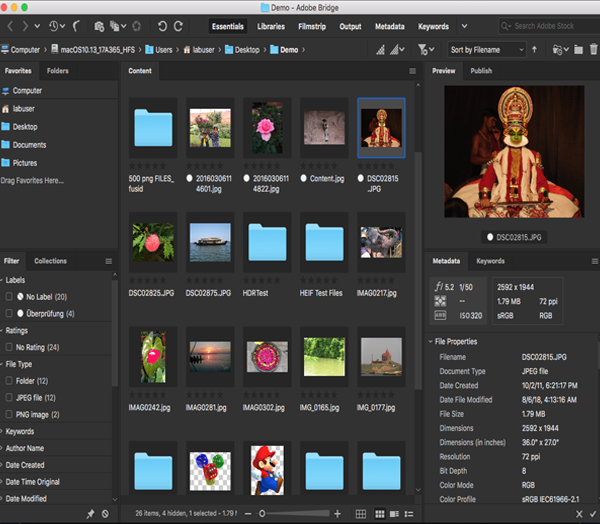Click the thumbnail size slider

coord(262,513)
